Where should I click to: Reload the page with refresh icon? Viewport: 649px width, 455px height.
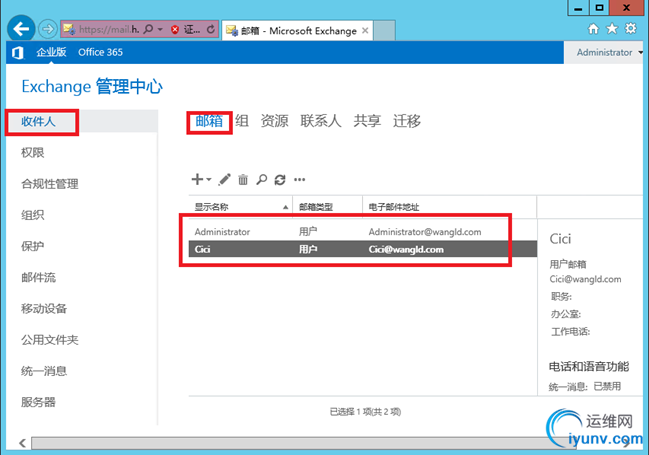pyautogui.click(x=211, y=29)
